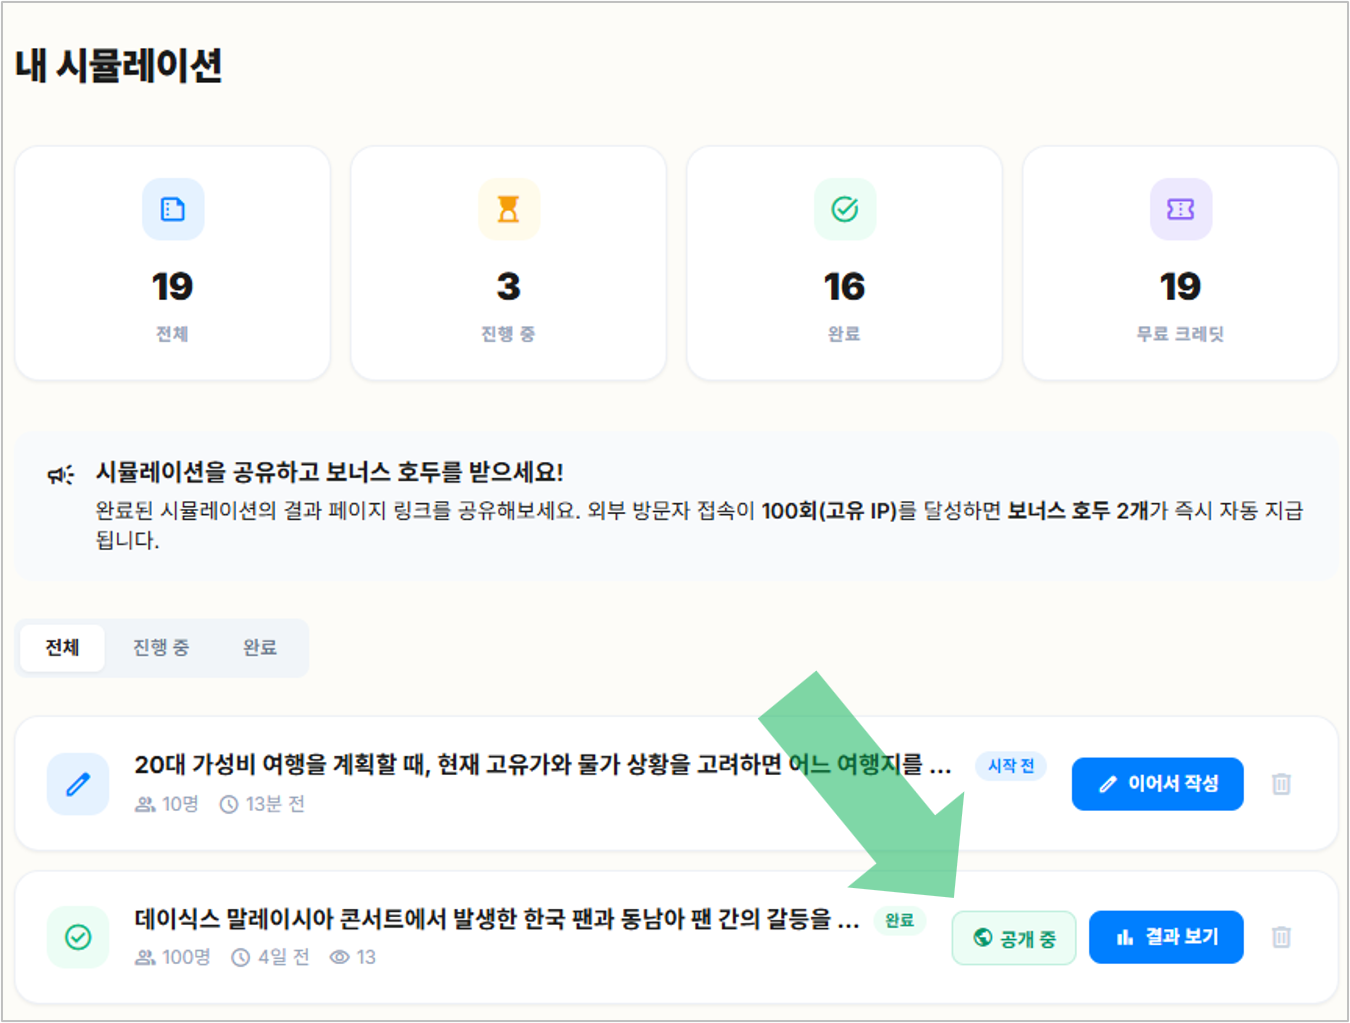
Task: Click the clock icon next to 13분 전
Action: point(229,804)
